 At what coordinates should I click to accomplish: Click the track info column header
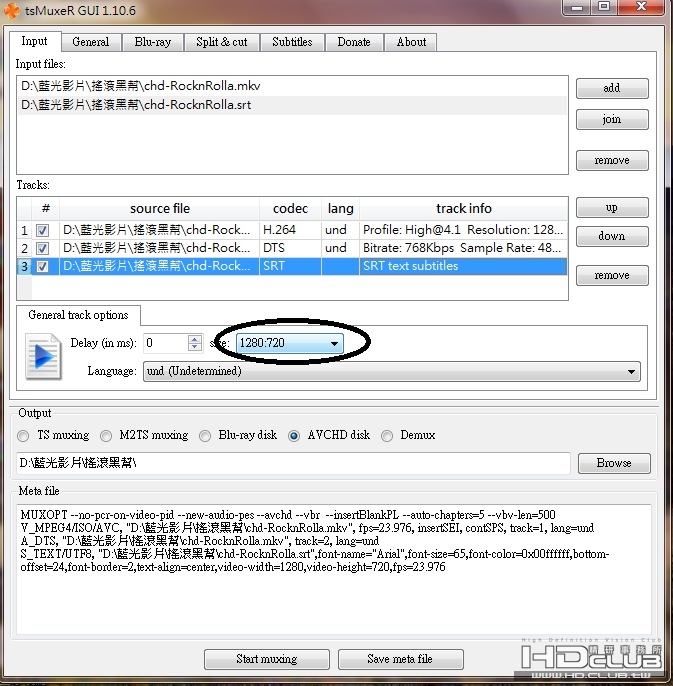coord(463,209)
